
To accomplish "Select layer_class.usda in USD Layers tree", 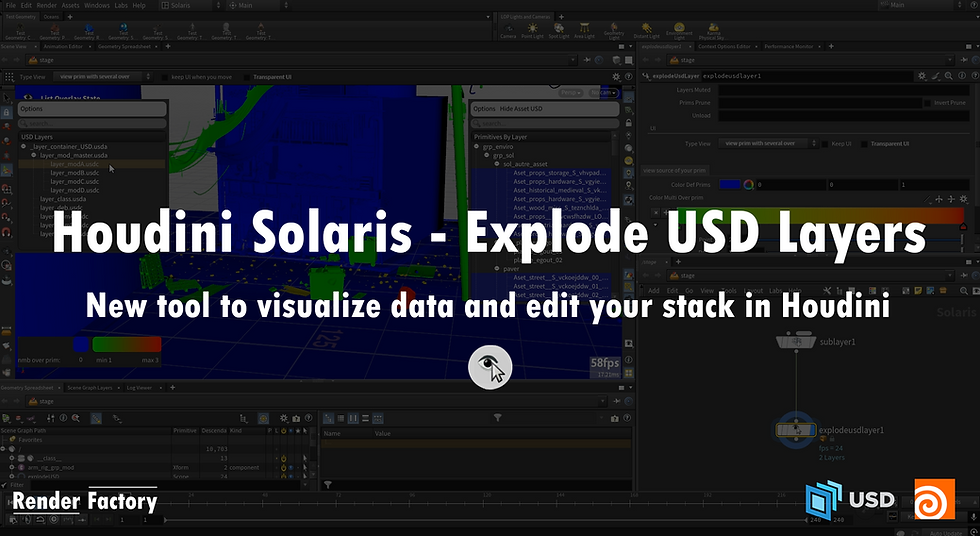I will tap(62, 199).
